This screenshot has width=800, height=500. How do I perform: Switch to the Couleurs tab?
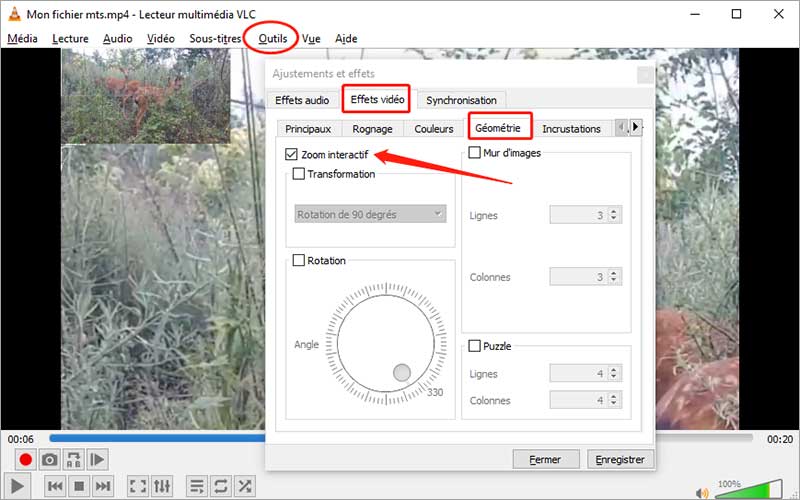(433, 129)
